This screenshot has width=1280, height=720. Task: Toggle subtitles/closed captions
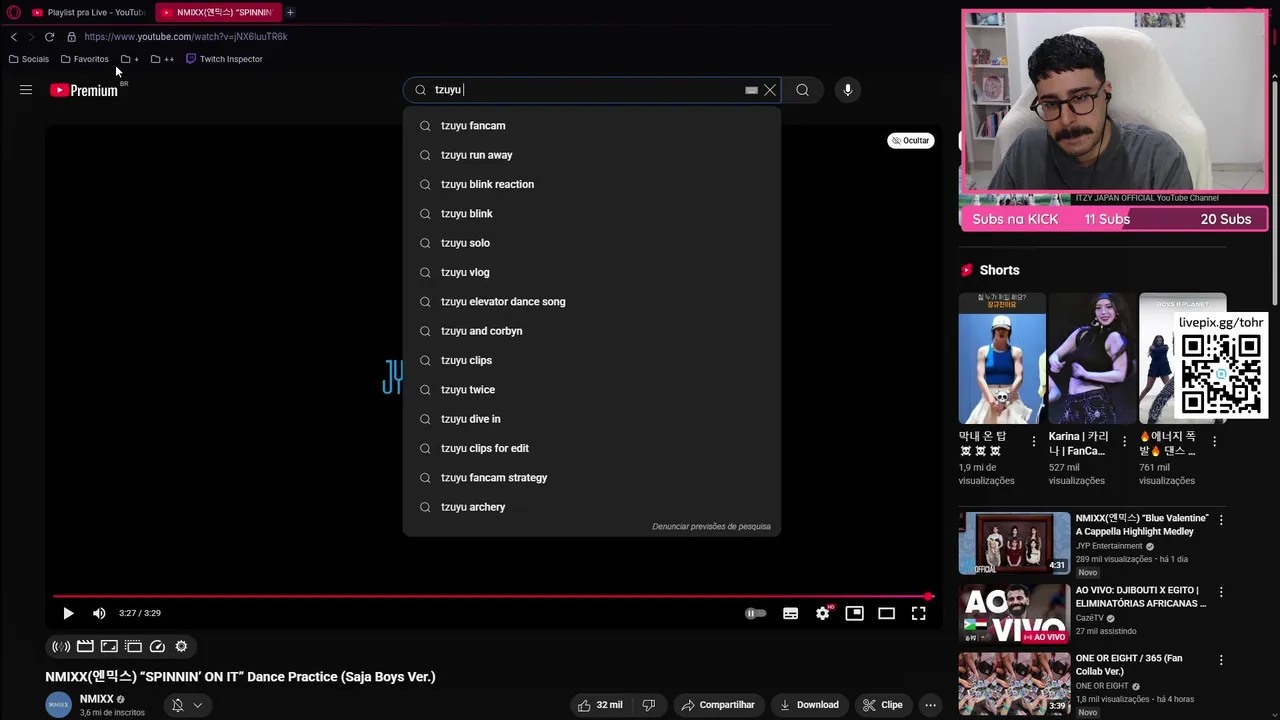790,613
